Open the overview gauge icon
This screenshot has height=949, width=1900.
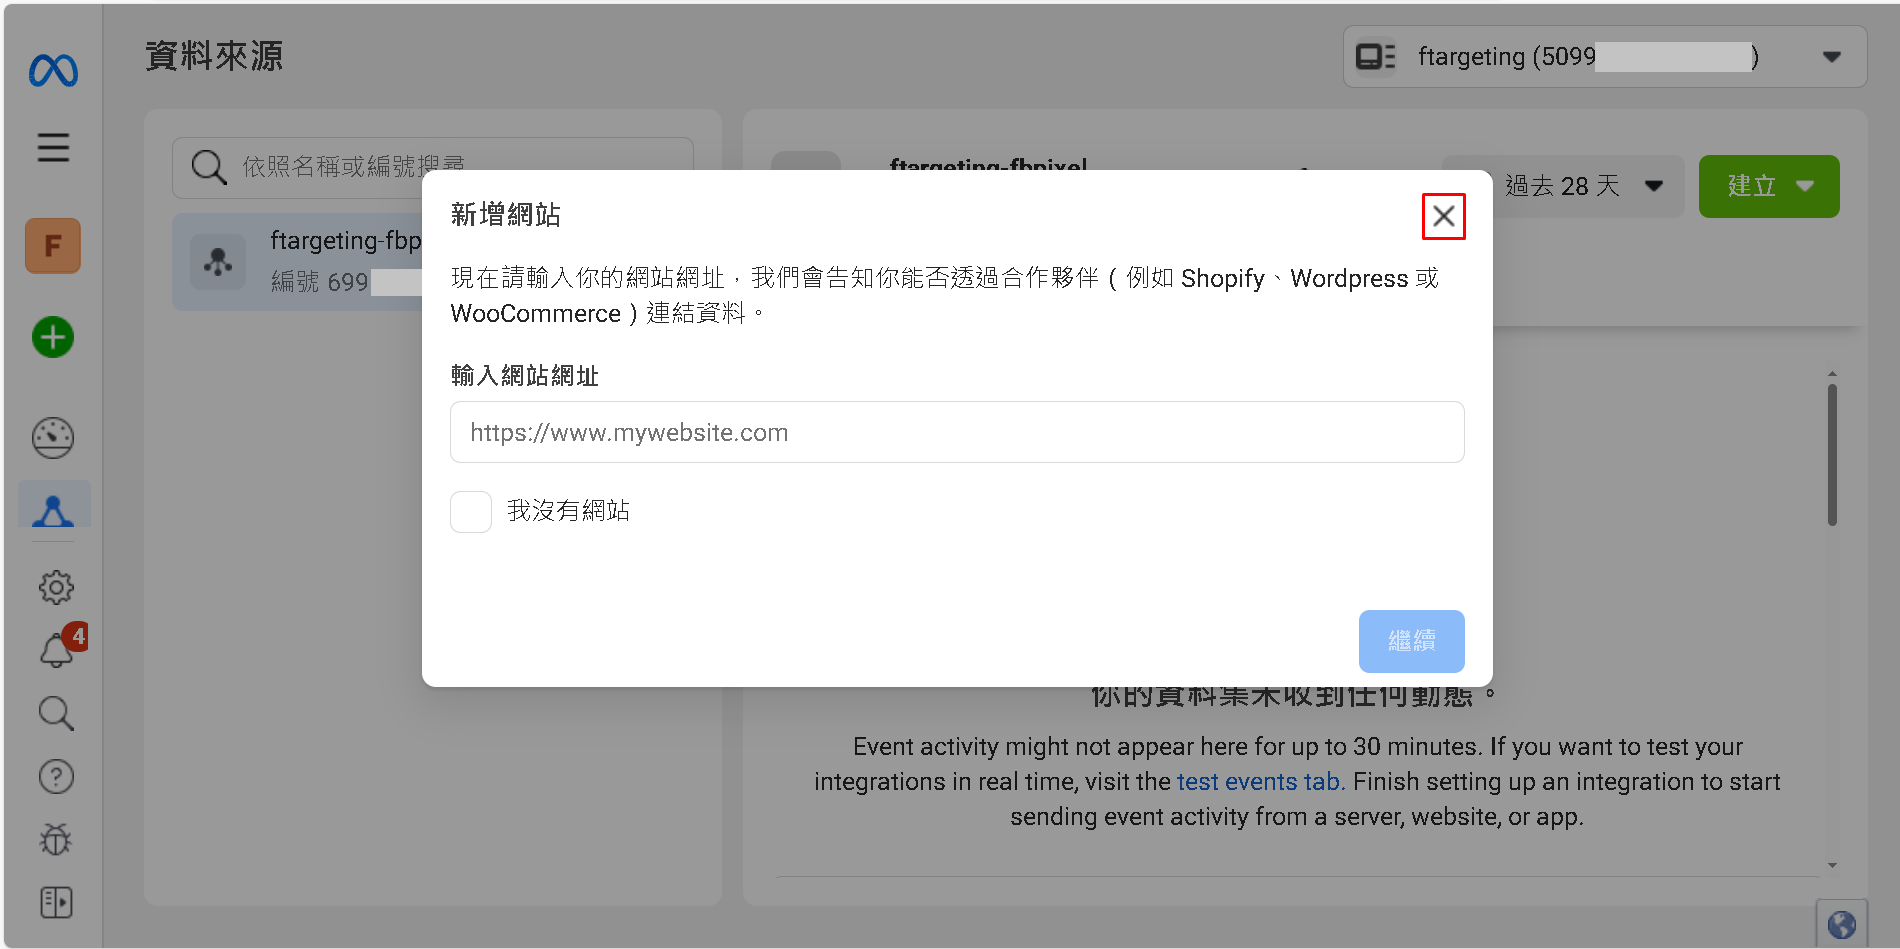coord(53,438)
